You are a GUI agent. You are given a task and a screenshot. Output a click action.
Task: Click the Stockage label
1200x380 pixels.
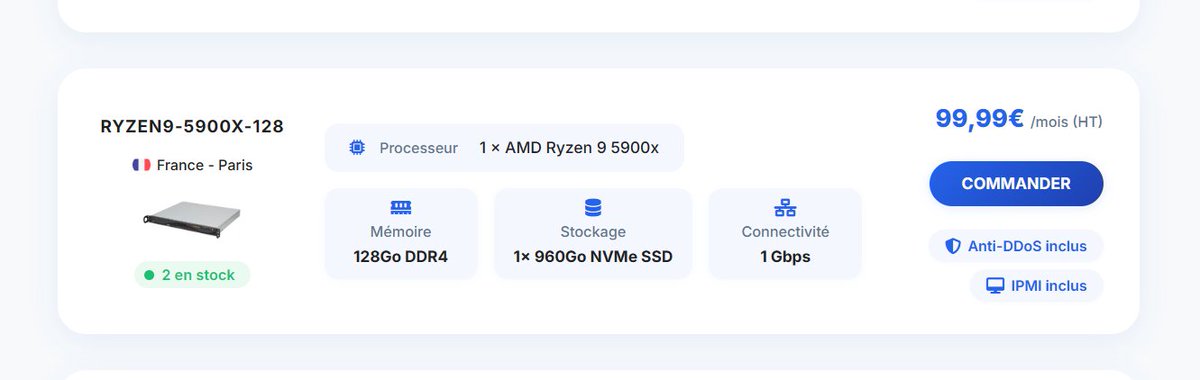coord(593,232)
